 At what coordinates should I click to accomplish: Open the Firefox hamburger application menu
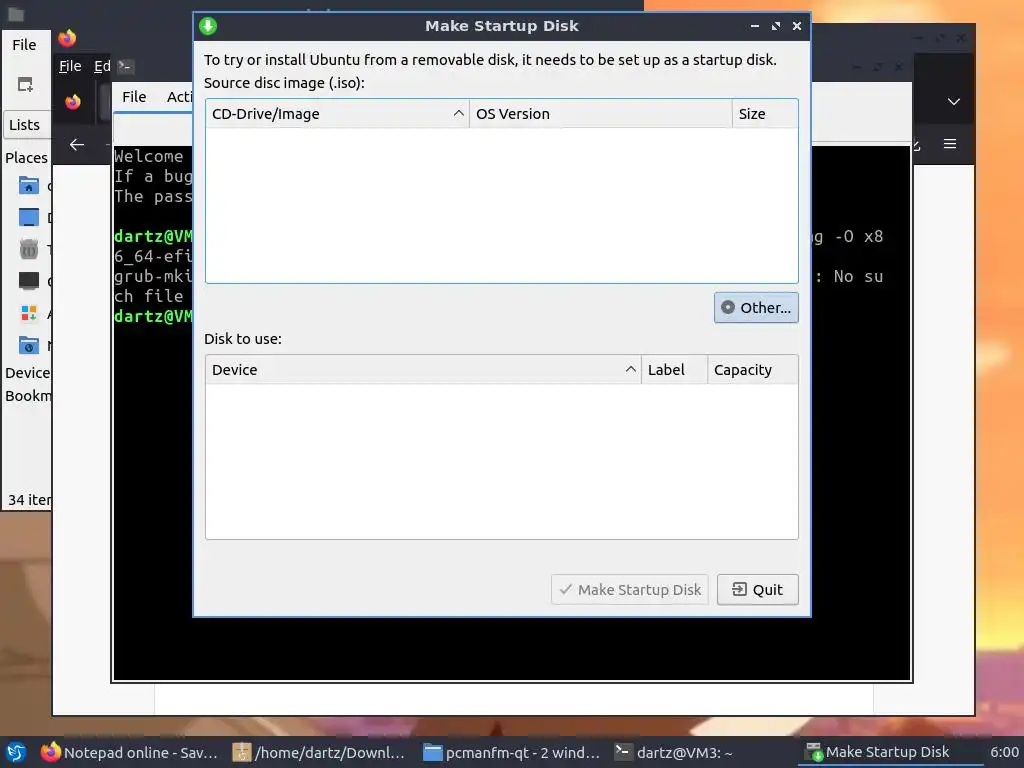[950, 144]
